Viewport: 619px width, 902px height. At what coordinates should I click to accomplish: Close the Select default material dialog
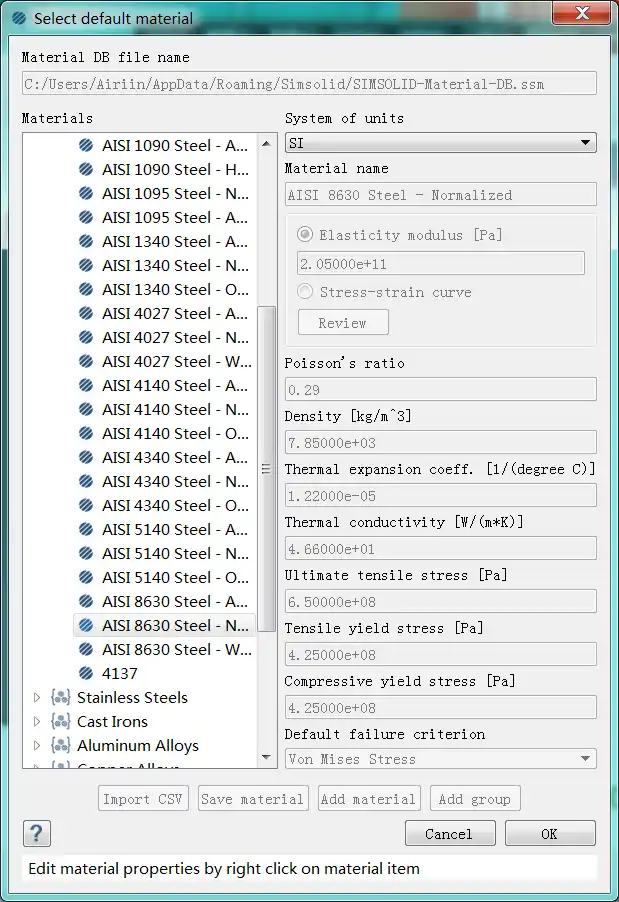[582, 13]
